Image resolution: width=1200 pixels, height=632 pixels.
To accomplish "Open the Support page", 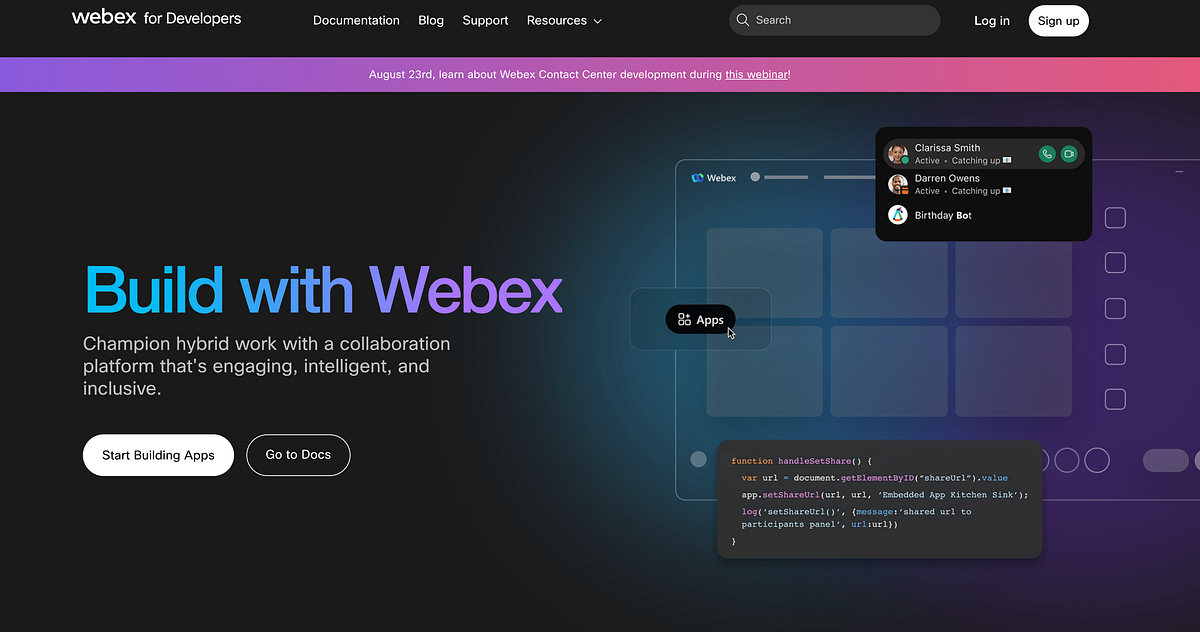I will pos(485,20).
